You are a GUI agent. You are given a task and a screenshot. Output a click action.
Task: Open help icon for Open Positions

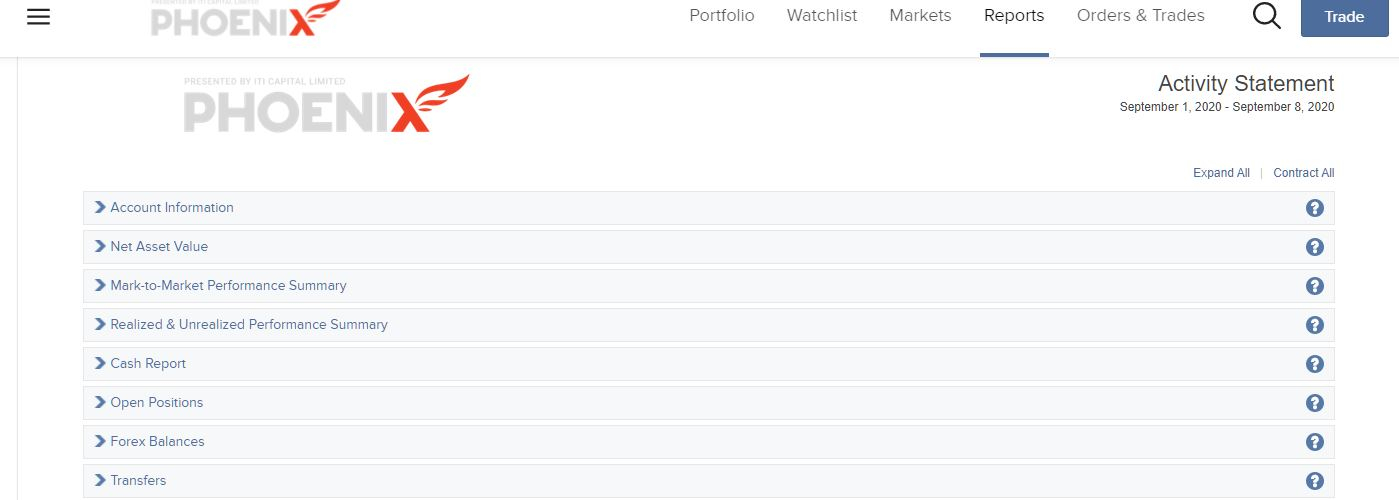[1315, 403]
